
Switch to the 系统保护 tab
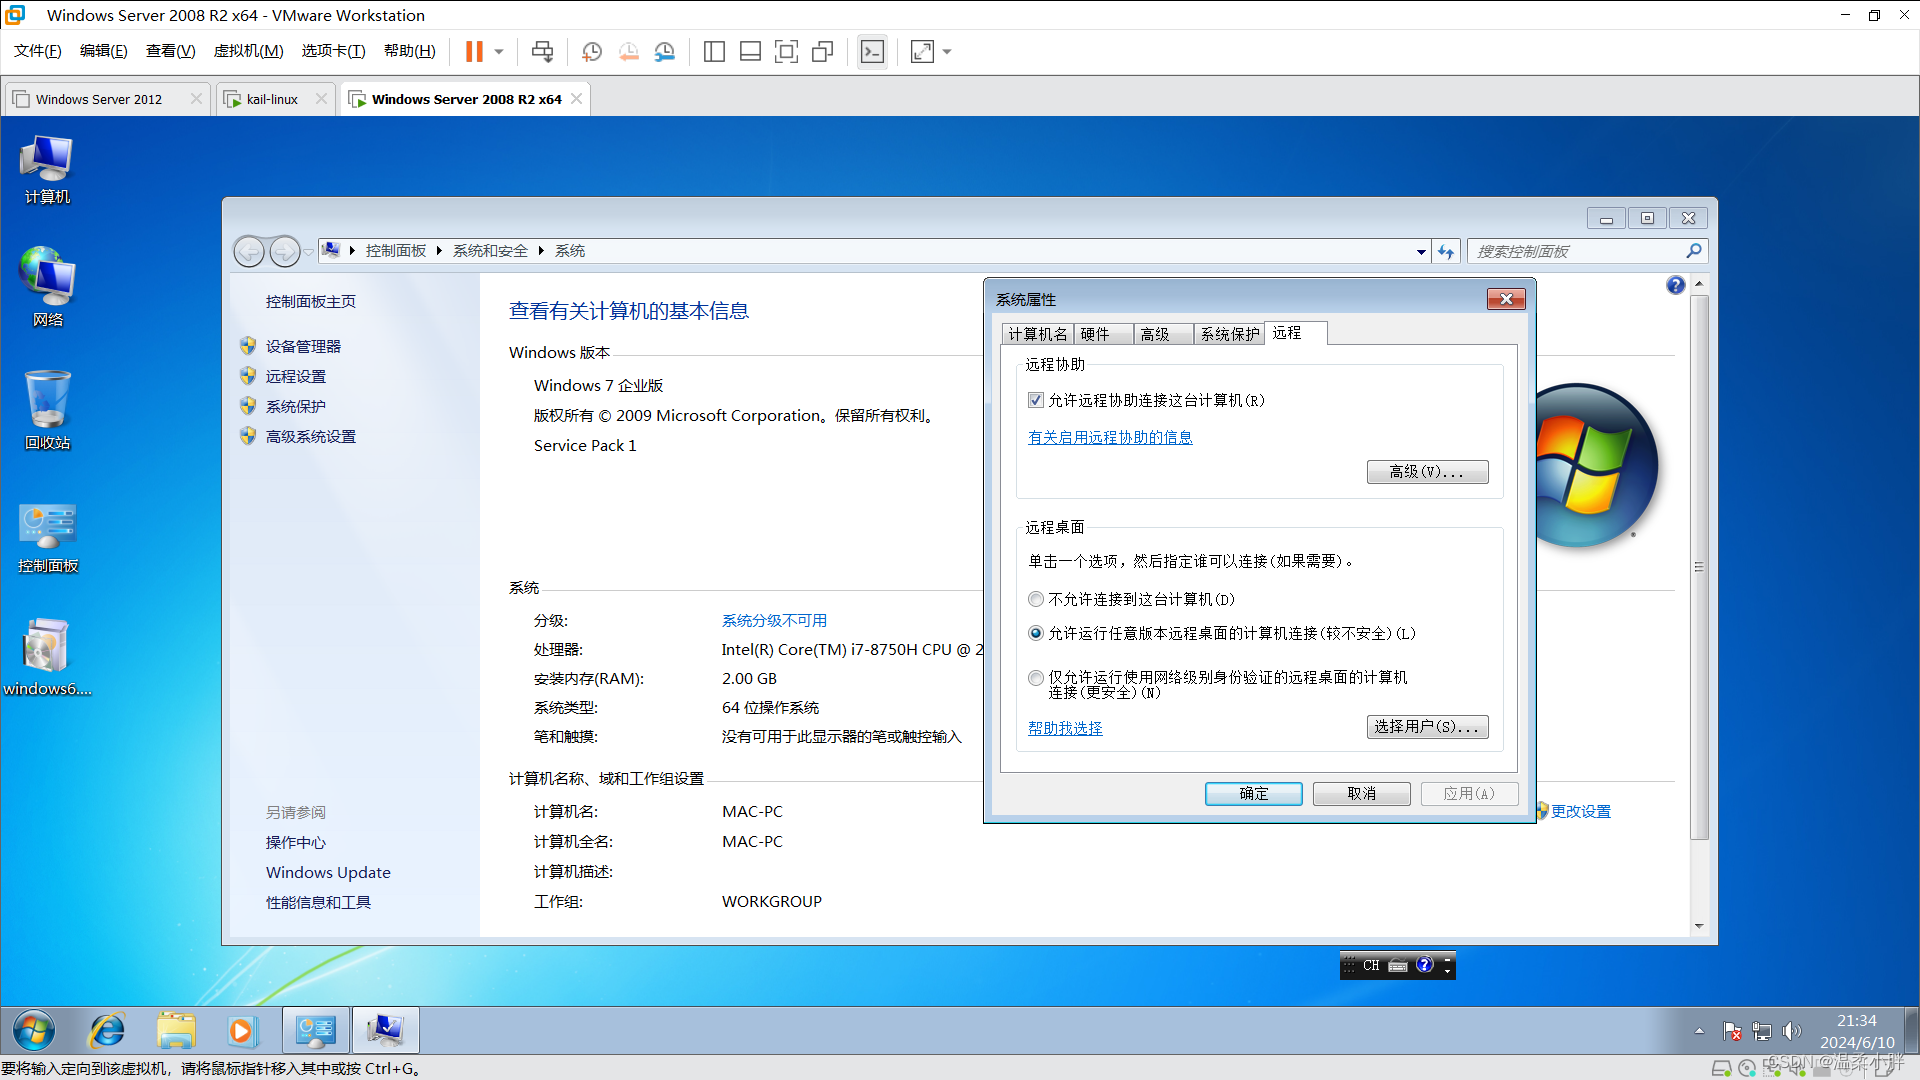(x=1229, y=334)
